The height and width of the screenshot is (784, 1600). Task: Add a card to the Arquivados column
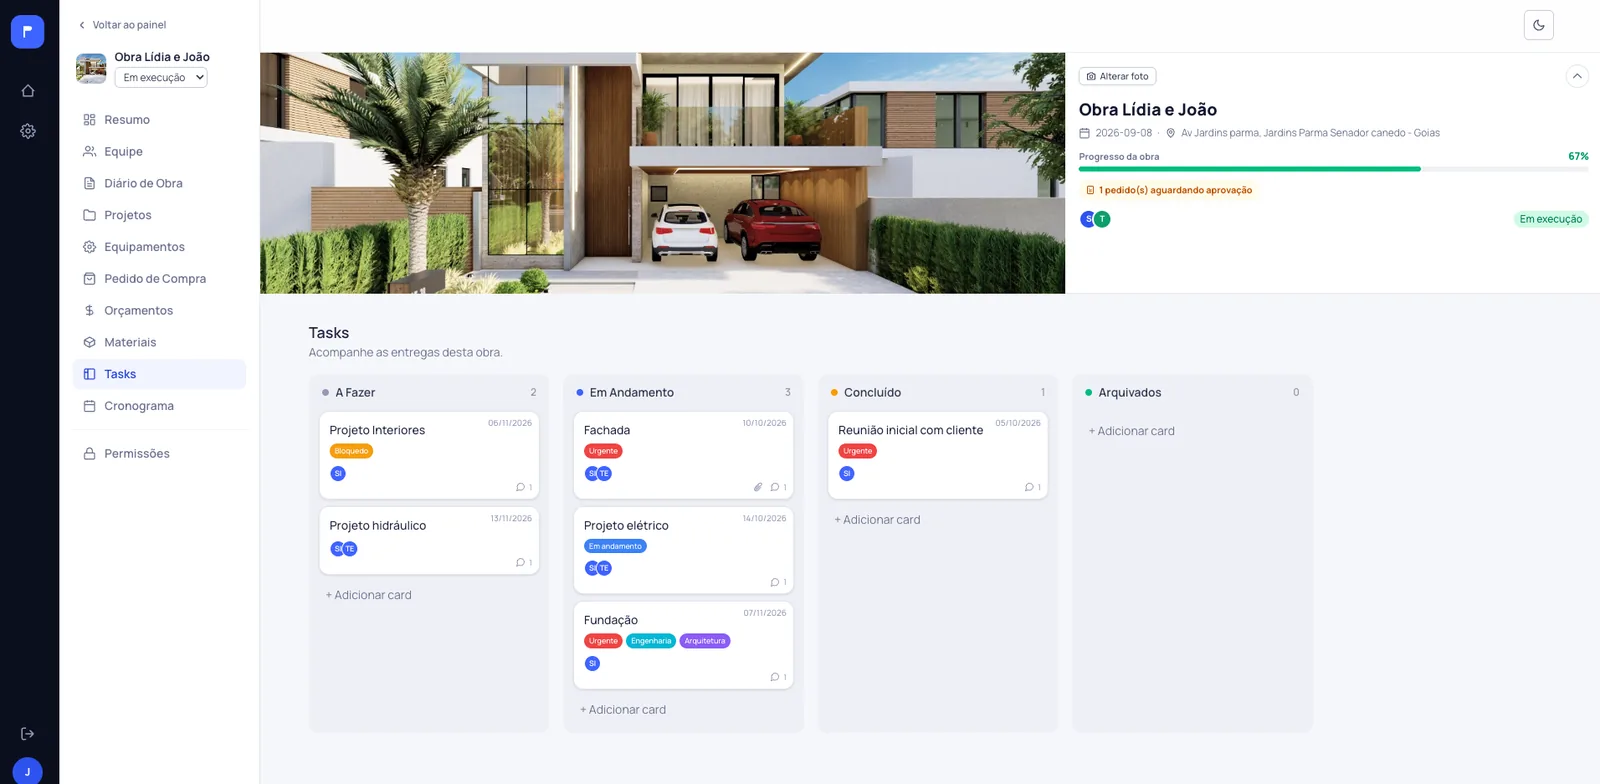pos(1131,431)
